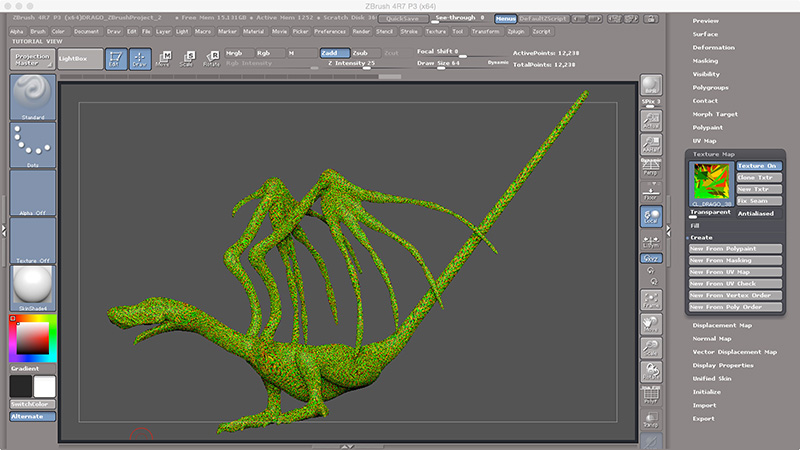The height and width of the screenshot is (450, 800).
Task: Click the main color picker square
Action: pos(32,338)
